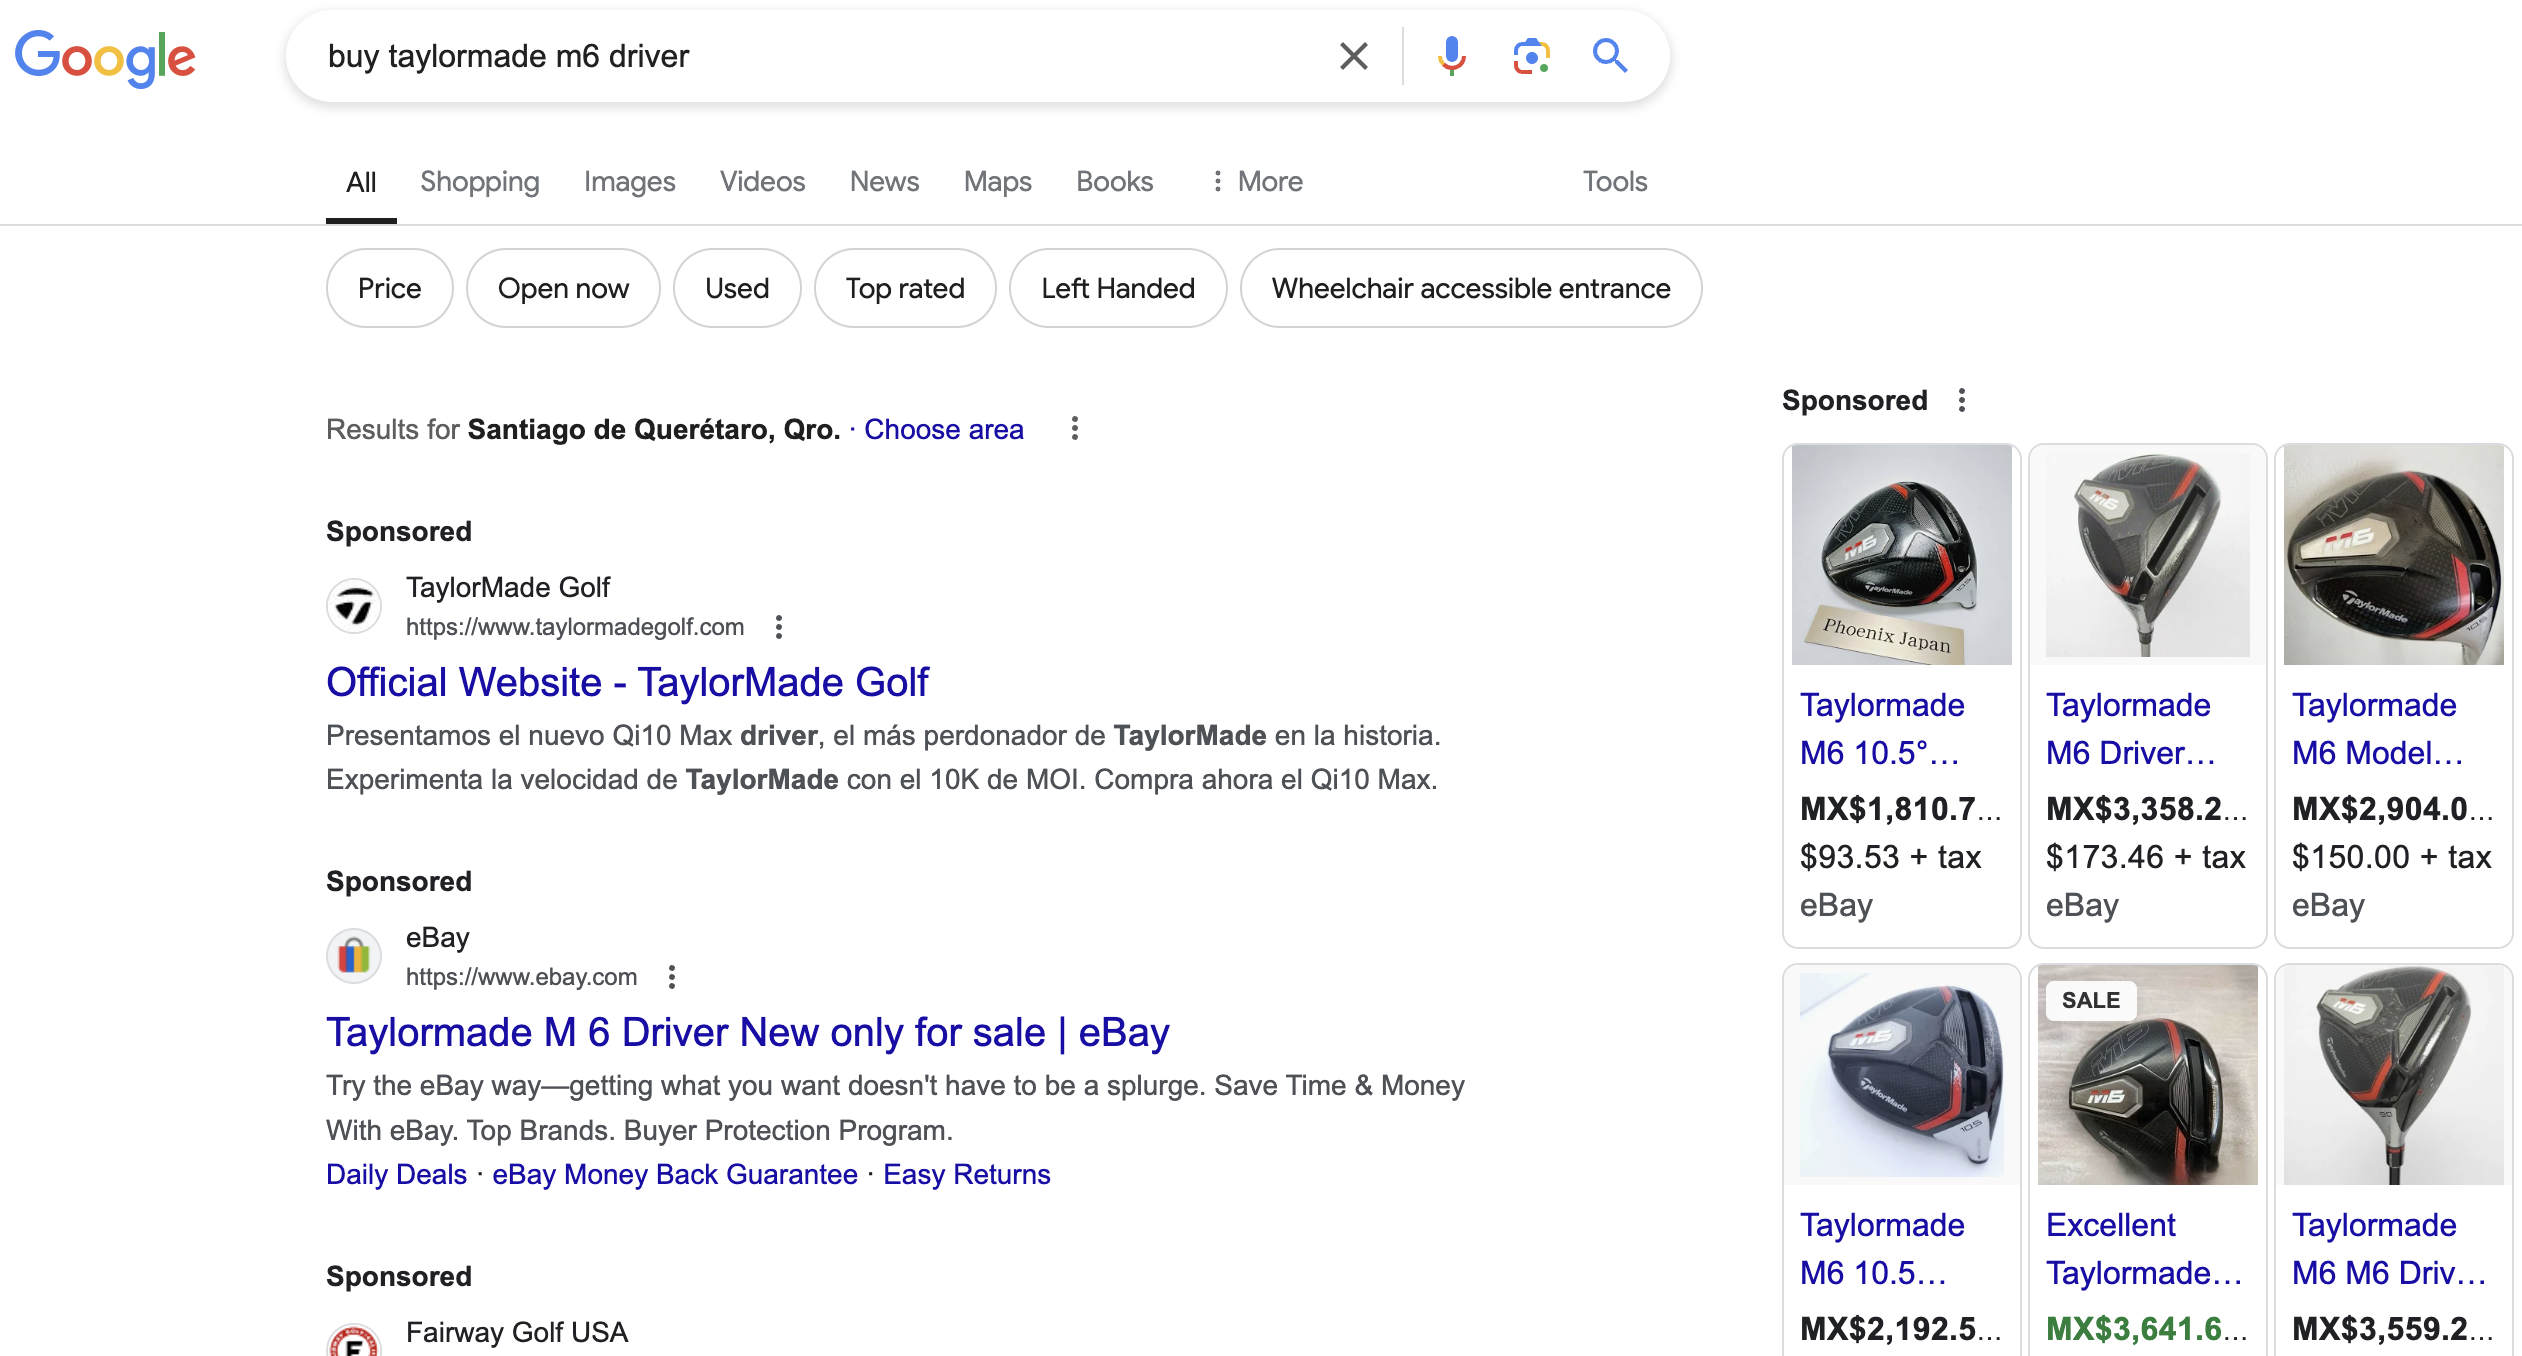Switch to the Images tab
The height and width of the screenshot is (1356, 2522).
(629, 181)
